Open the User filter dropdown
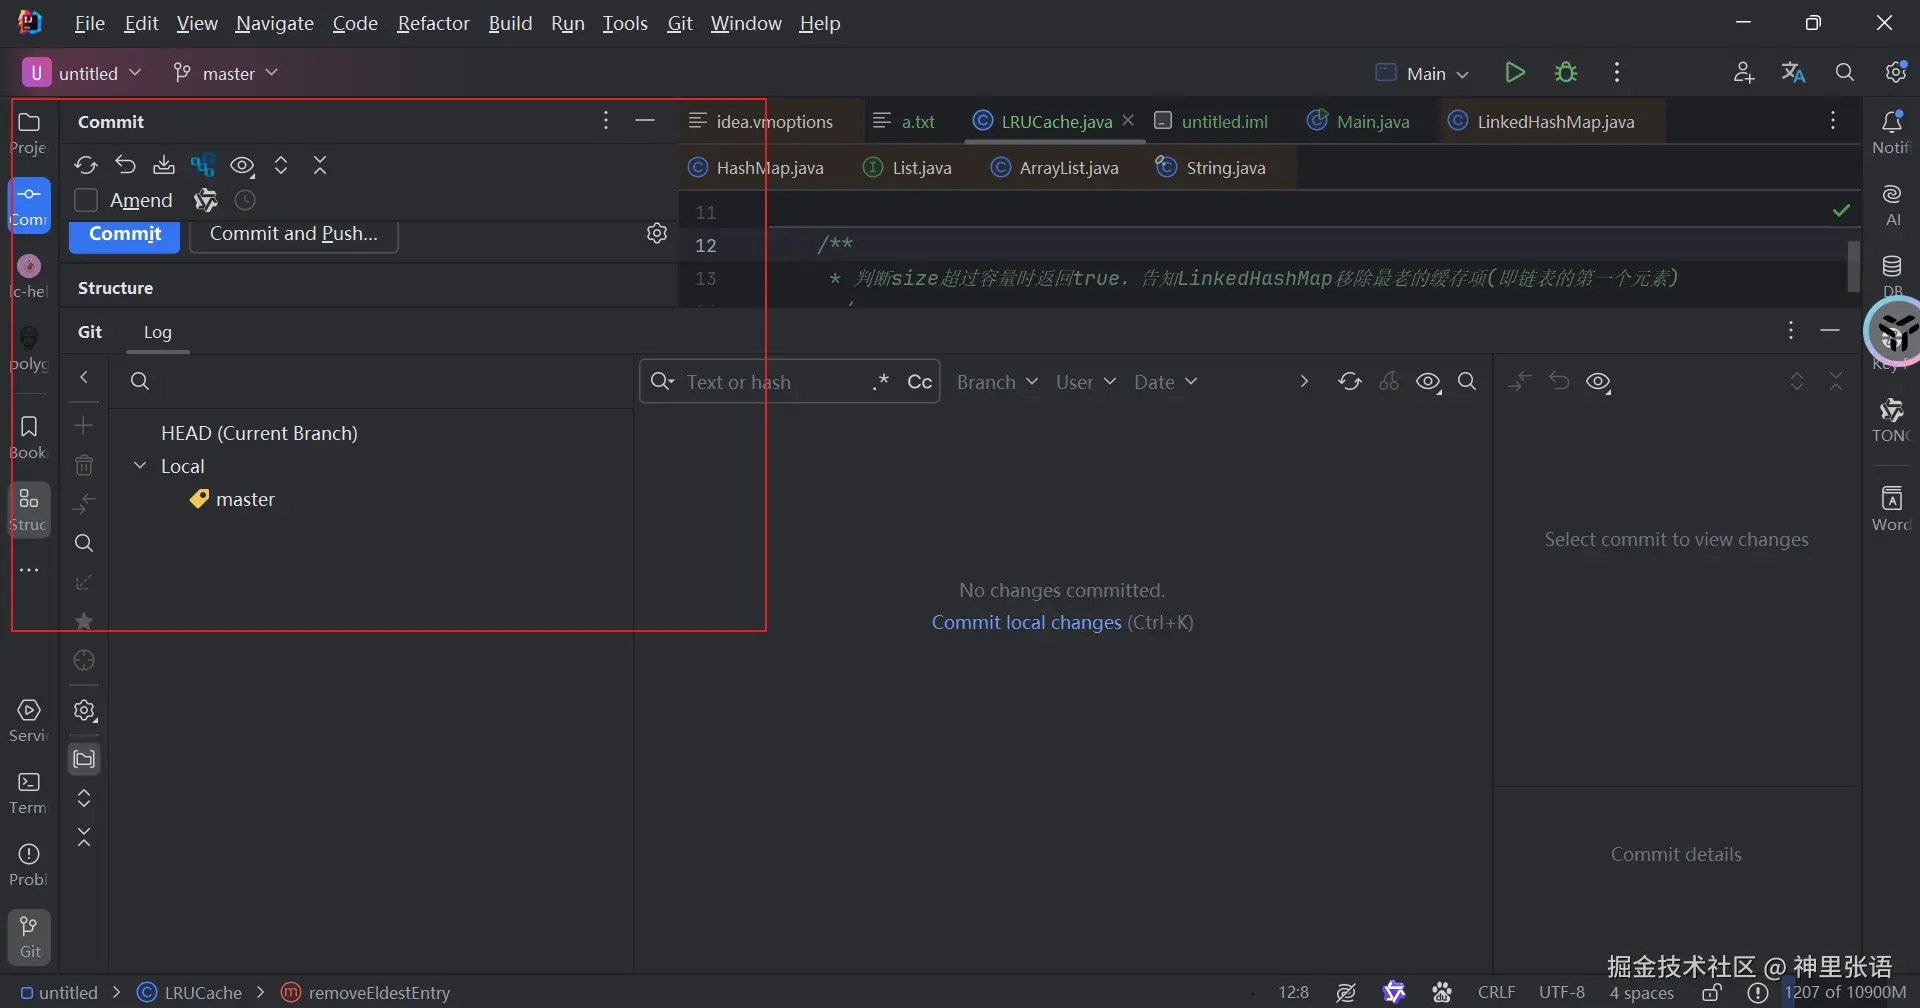Viewport: 1920px width, 1008px height. pyautogui.click(x=1086, y=382)
